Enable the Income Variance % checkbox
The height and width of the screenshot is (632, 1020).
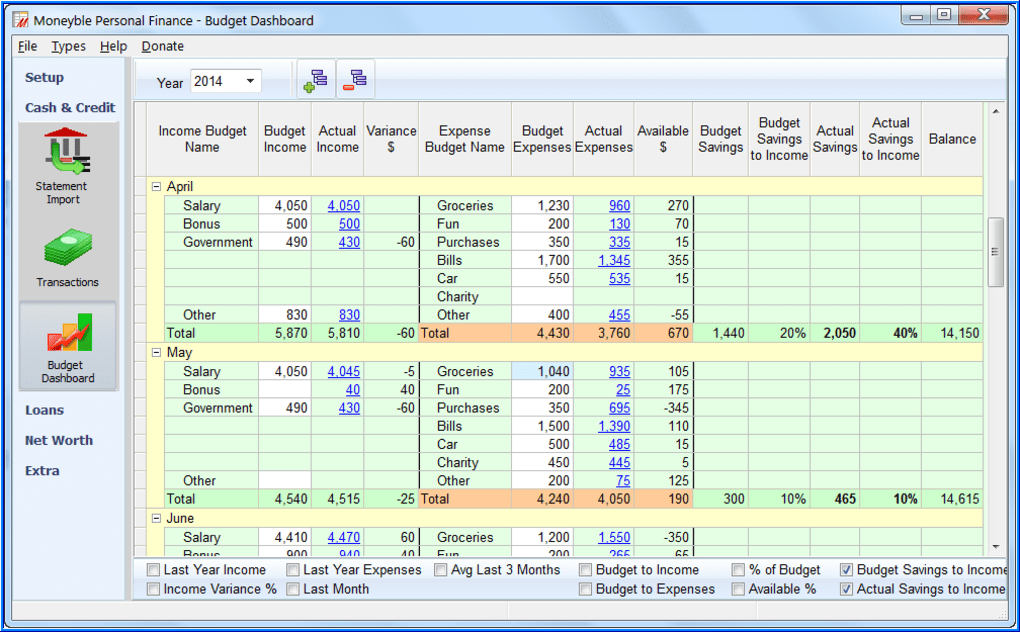[x=153, y=589]
